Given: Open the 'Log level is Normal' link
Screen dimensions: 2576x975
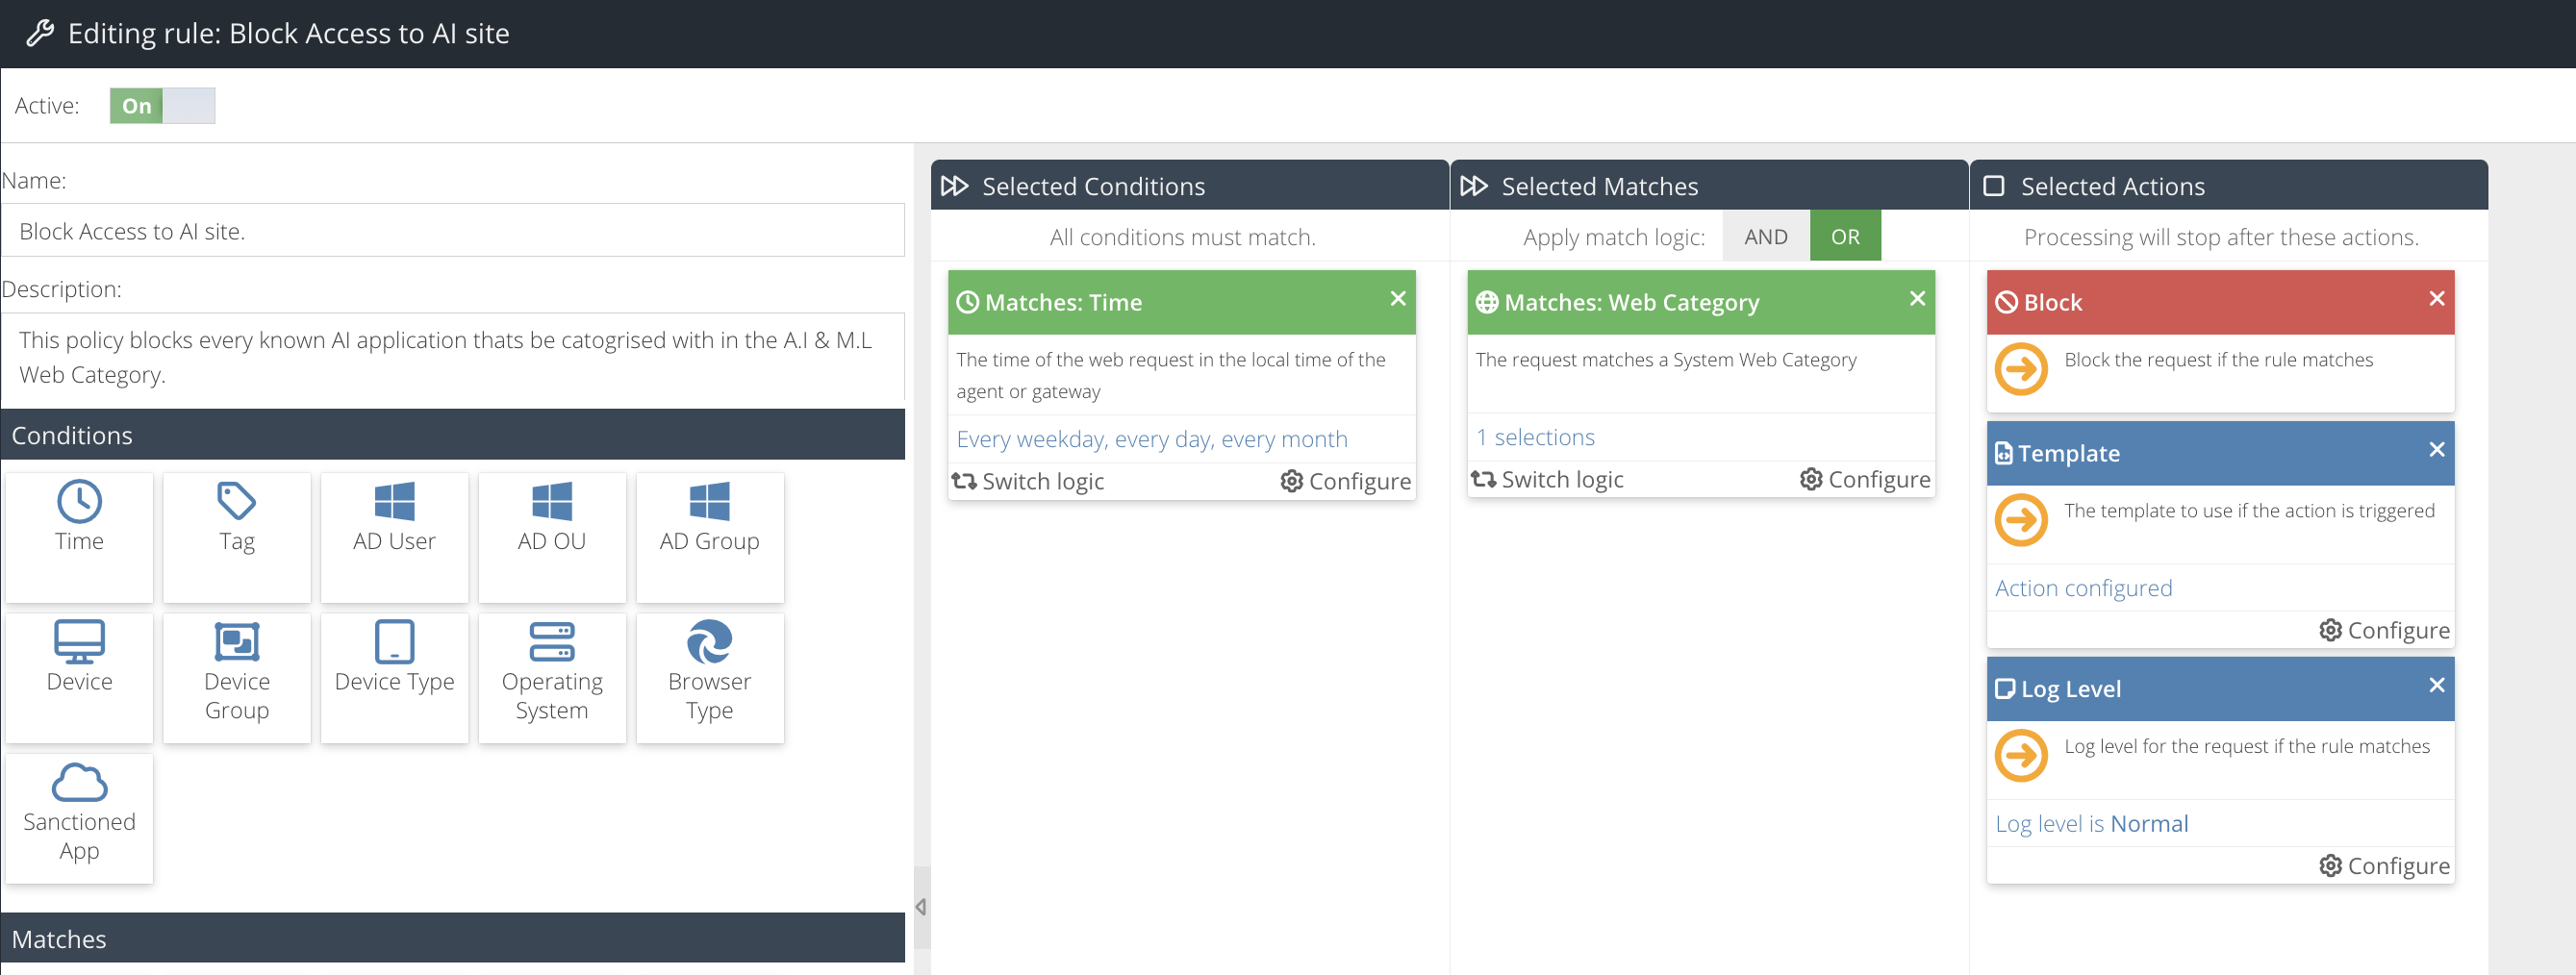Looking at the screenshot, I should point(2091,823).
